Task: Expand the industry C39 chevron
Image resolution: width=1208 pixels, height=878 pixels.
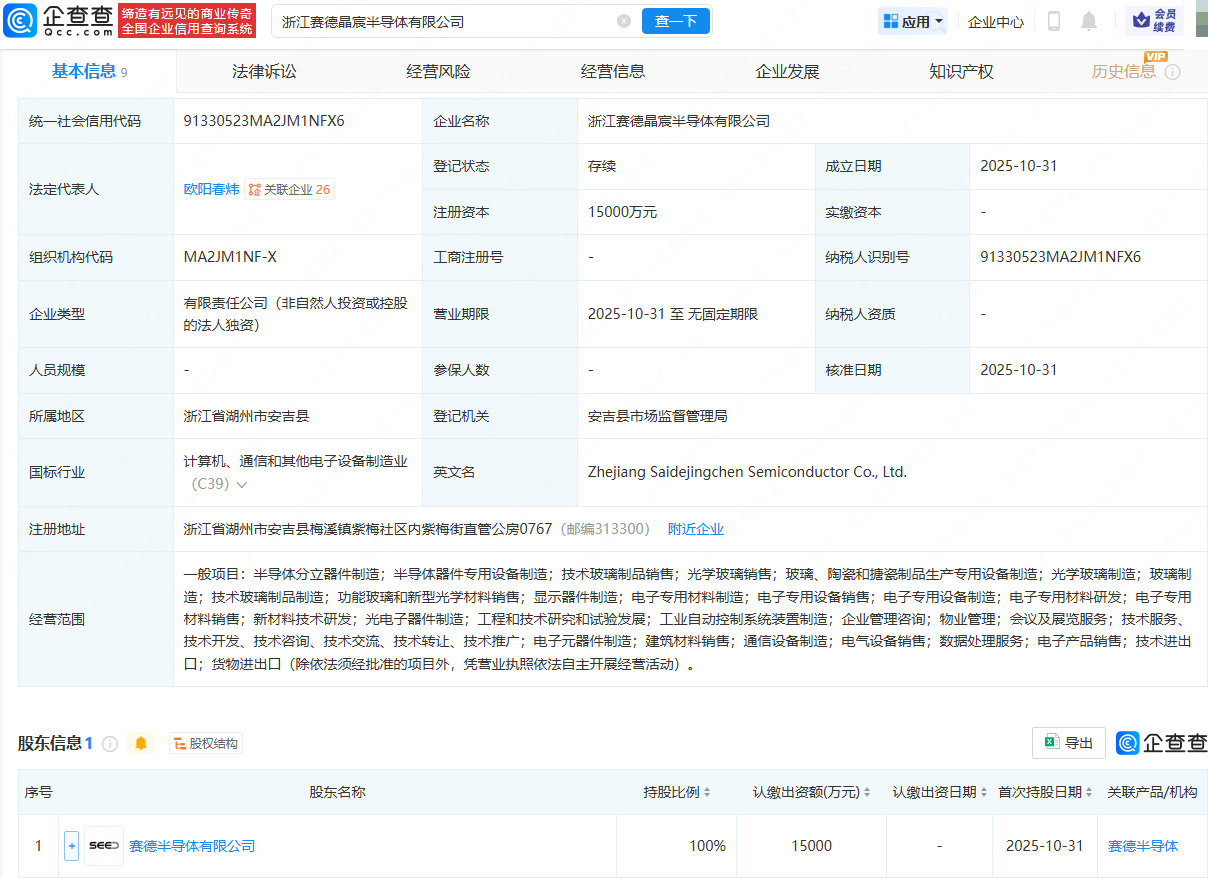Action: coord(241,485)
